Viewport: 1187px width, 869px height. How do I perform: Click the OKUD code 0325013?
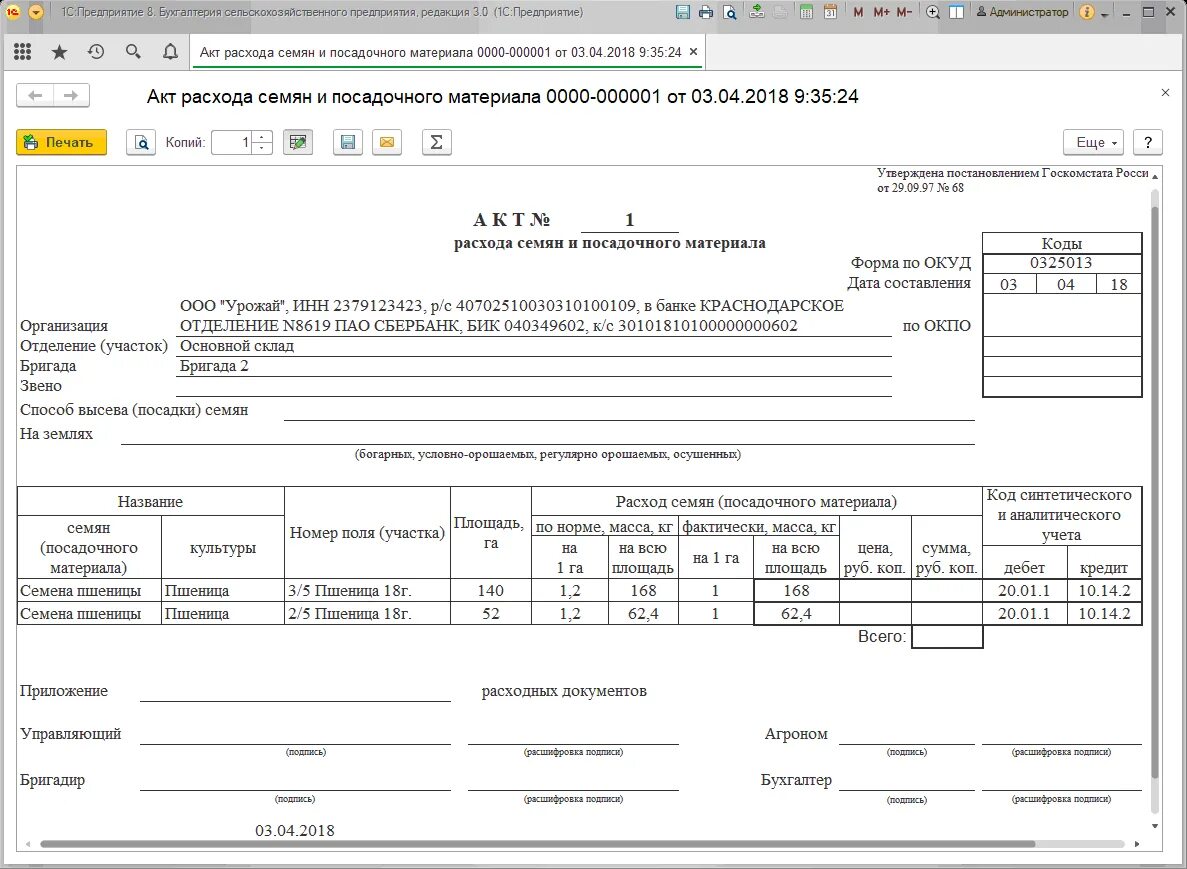1061,263
